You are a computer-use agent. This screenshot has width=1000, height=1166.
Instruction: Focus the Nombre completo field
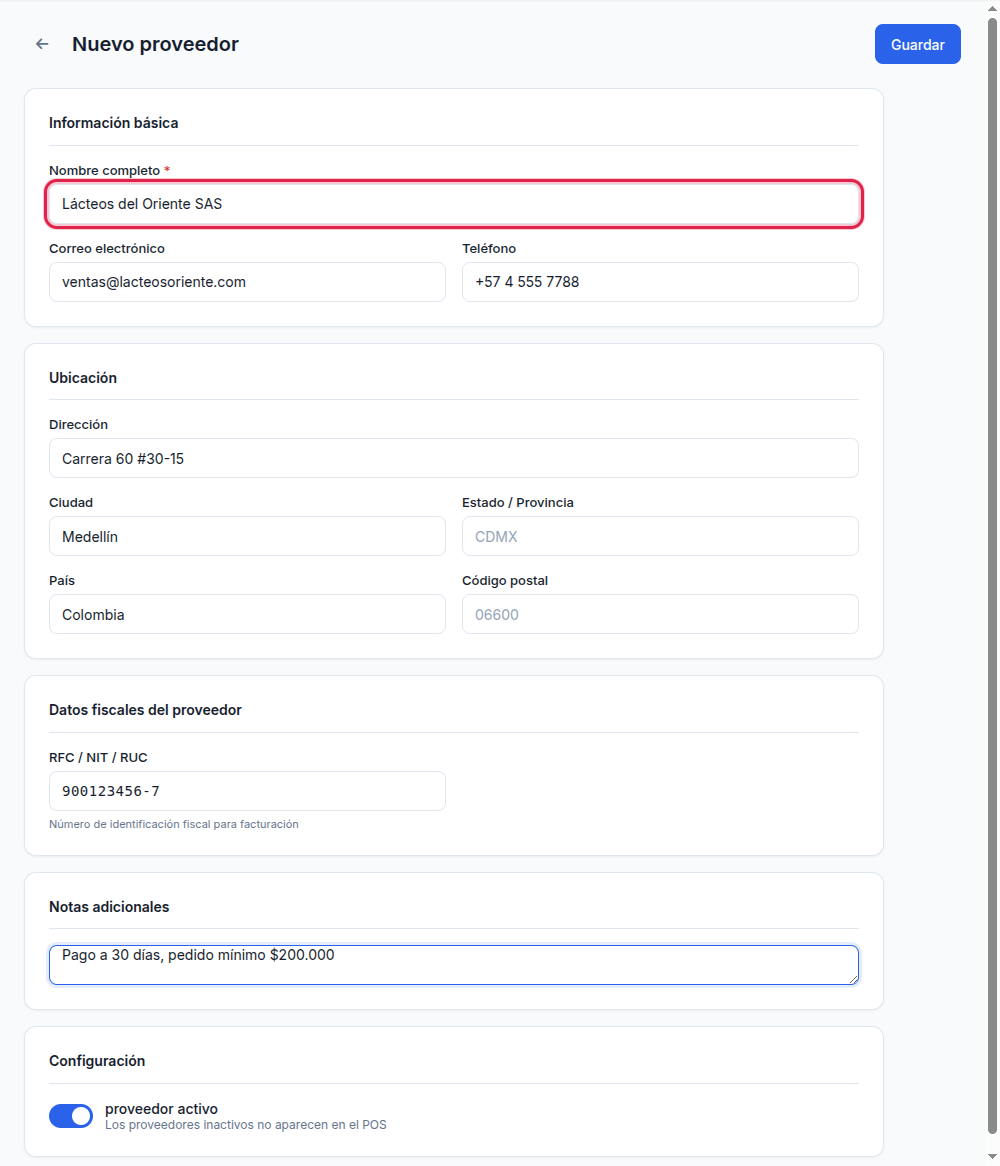click(454, 204)
